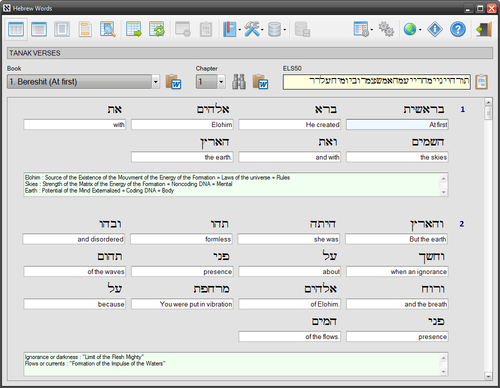The height and width of the screenshot is (388, 500).
Task: Open the hammer and wrench tools dropdown
Action: (254, 30)
